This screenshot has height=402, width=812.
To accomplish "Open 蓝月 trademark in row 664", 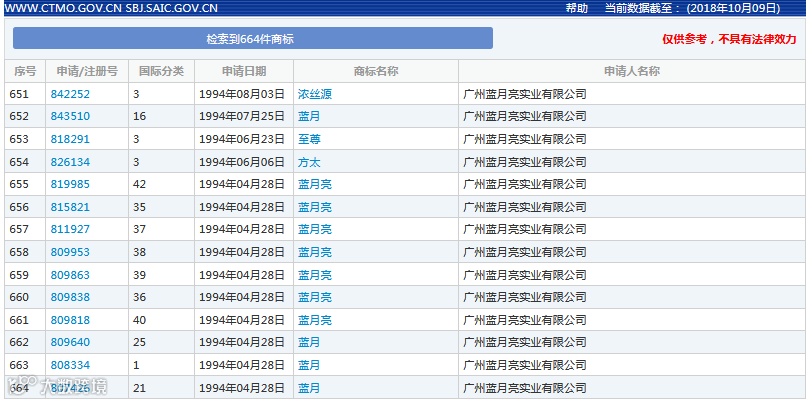I will pyautogui.click(x=309, y=388).
